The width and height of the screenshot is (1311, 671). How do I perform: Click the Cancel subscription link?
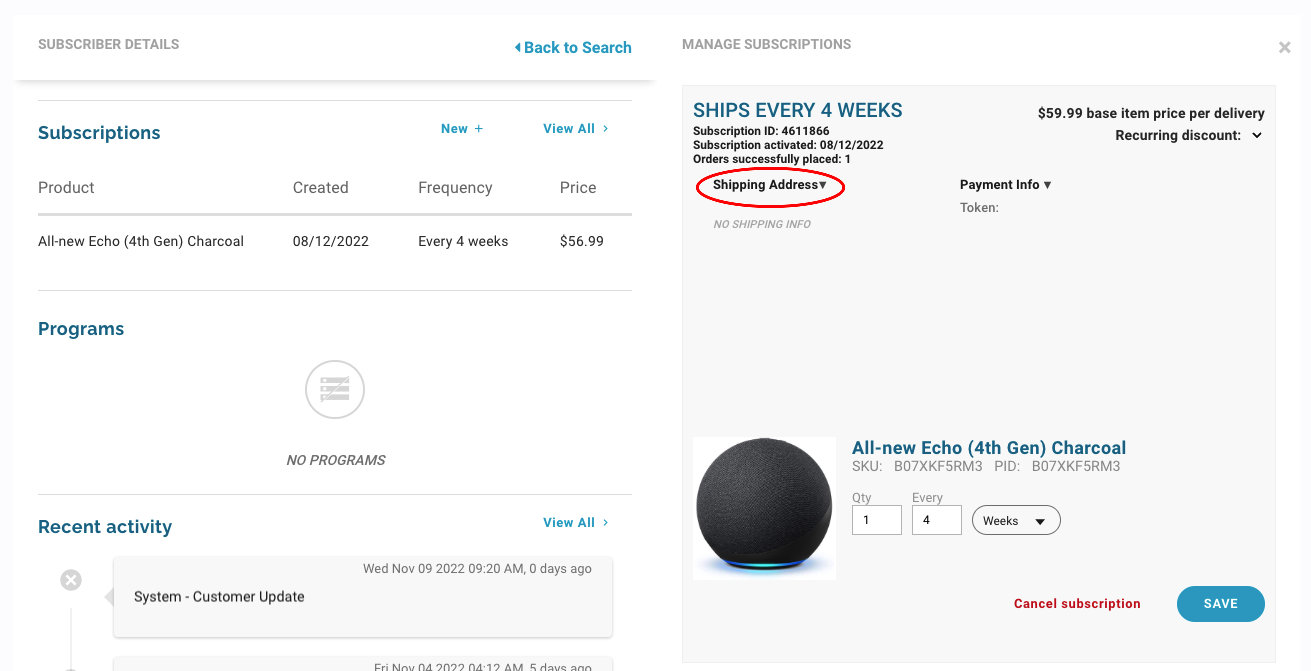[x=1077, y=604]
